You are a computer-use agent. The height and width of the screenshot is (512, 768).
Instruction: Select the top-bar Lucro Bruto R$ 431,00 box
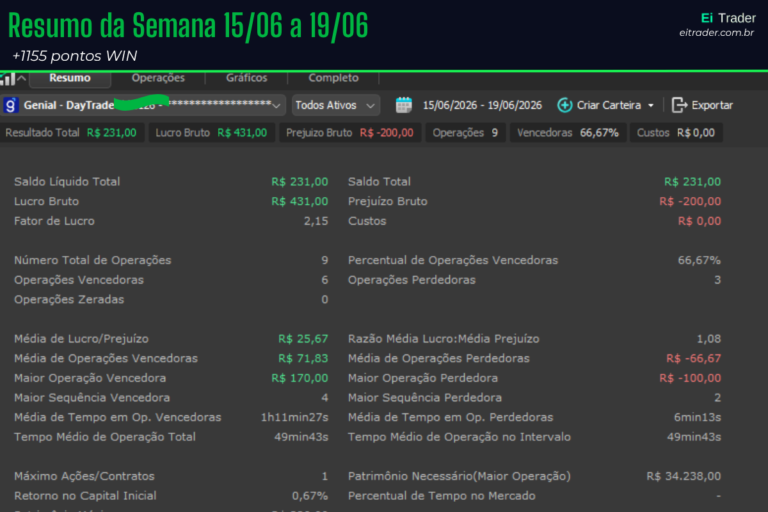[x=211, y=133]
